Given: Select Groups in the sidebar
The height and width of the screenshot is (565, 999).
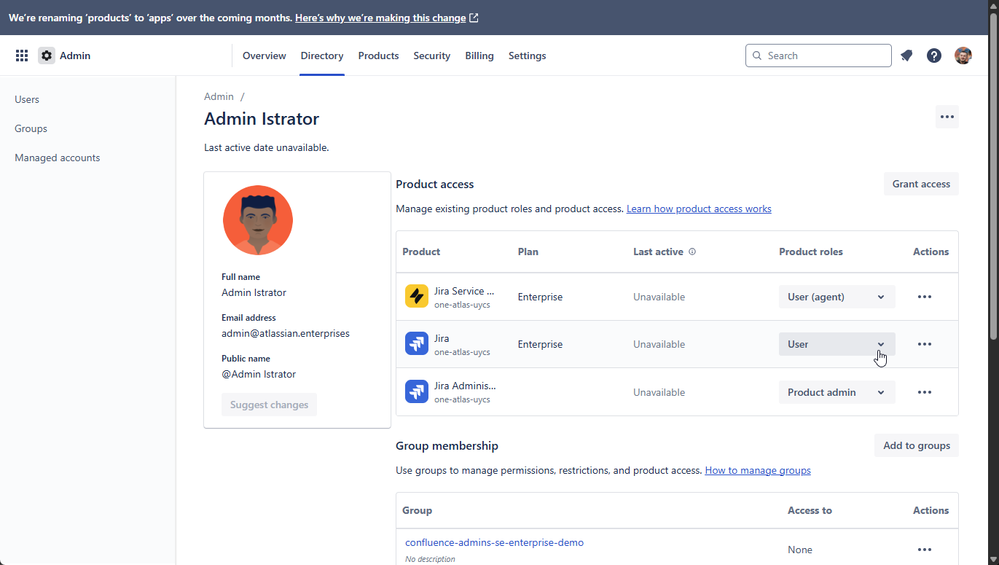Looking at the screenshot, I should click(31, 129).
